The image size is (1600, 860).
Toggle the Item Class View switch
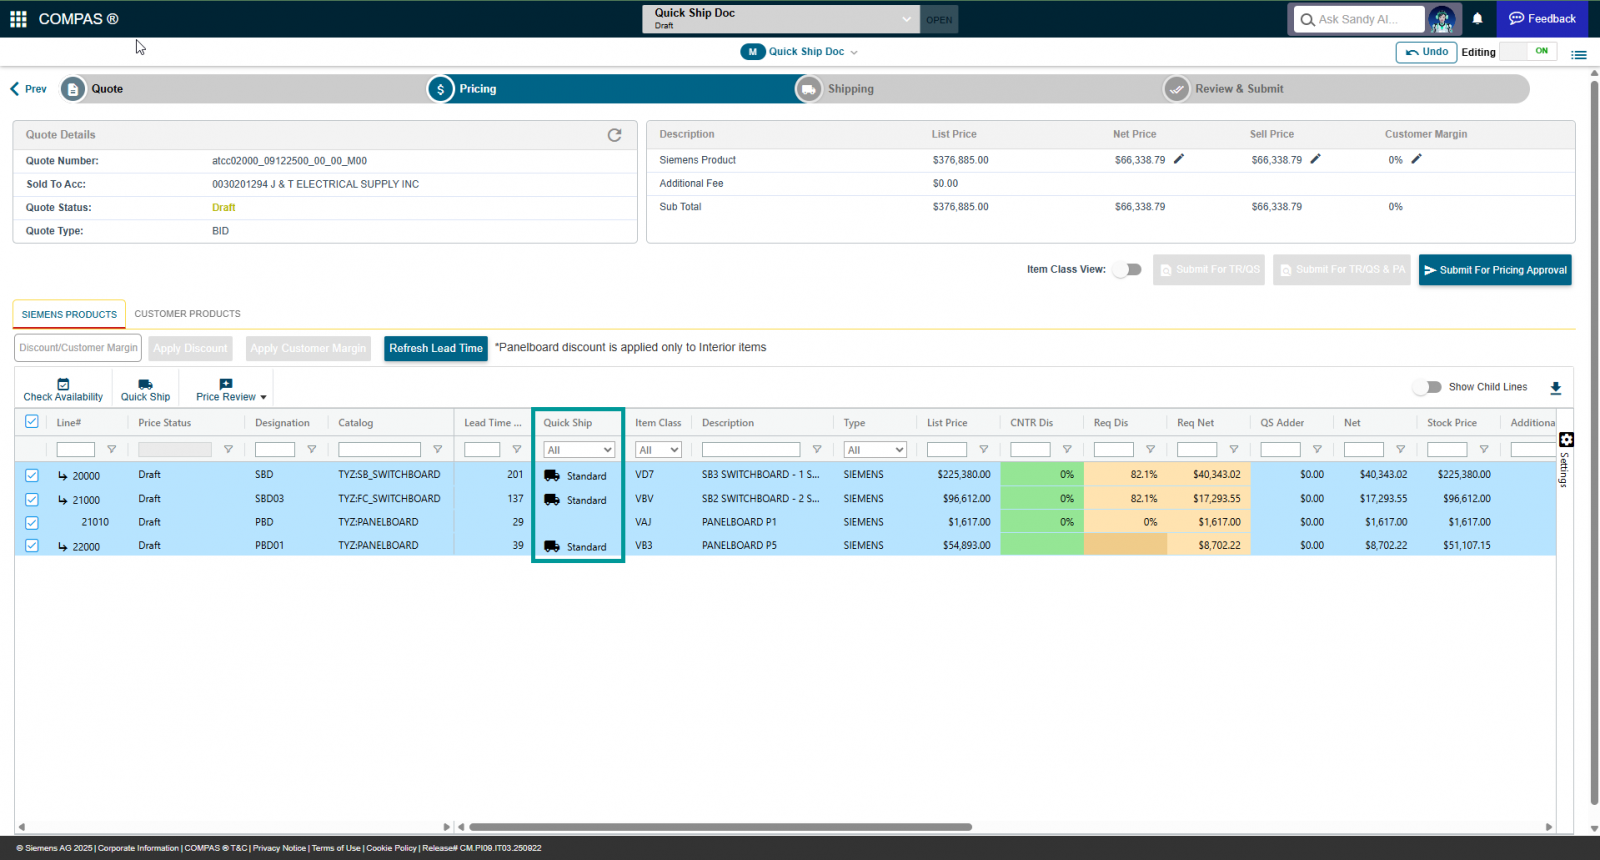click(x=1127, y=269)
